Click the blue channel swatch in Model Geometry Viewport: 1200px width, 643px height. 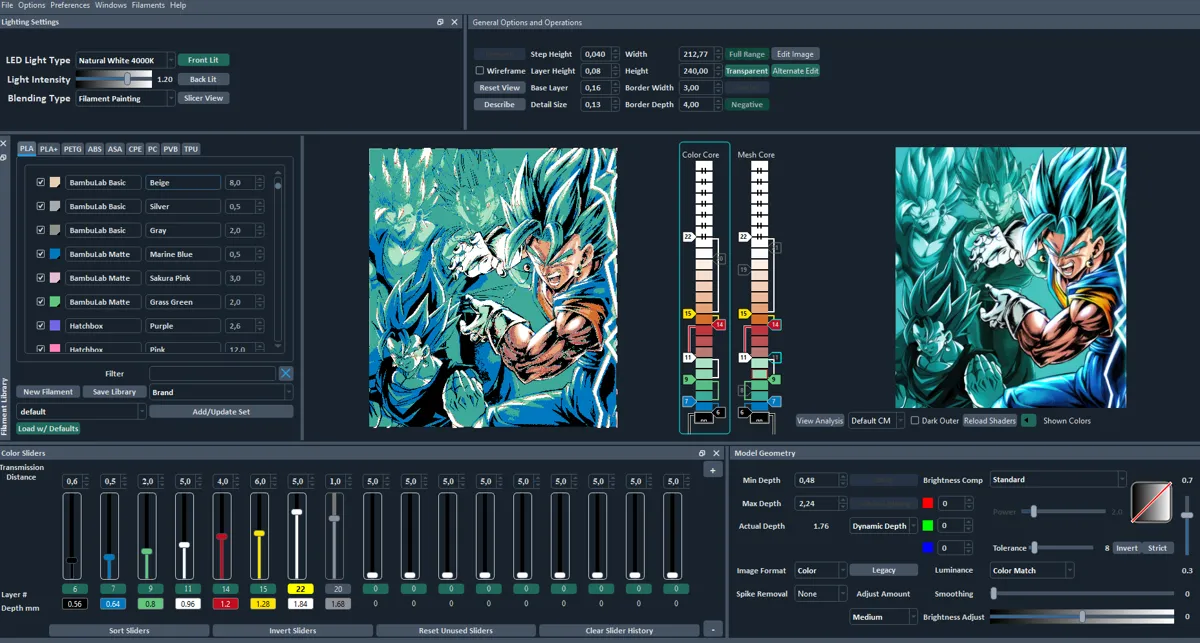tap(928, 547)
